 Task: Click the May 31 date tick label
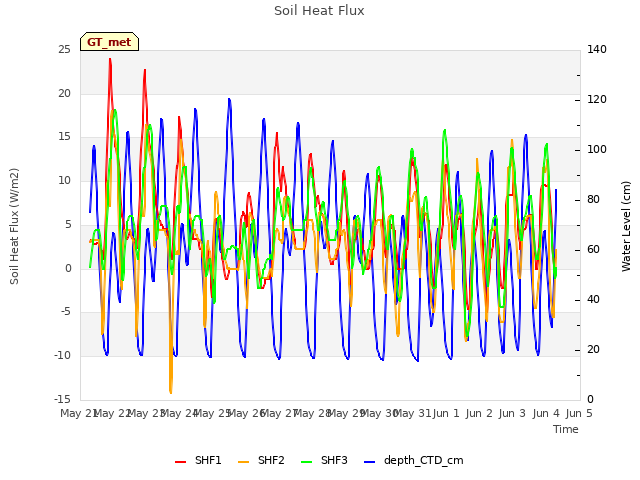(x=412, y=413)
